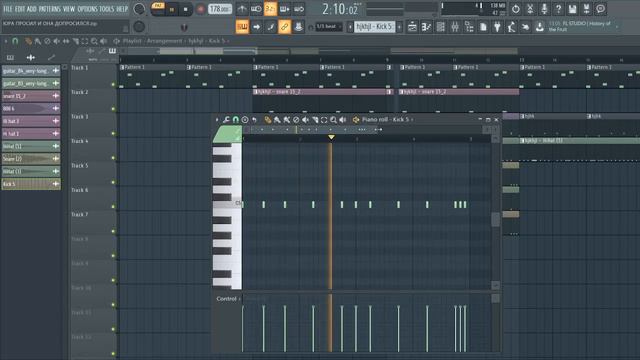Click the stop transport button
The image size is (640, 360).
click(x=185, y=9)
